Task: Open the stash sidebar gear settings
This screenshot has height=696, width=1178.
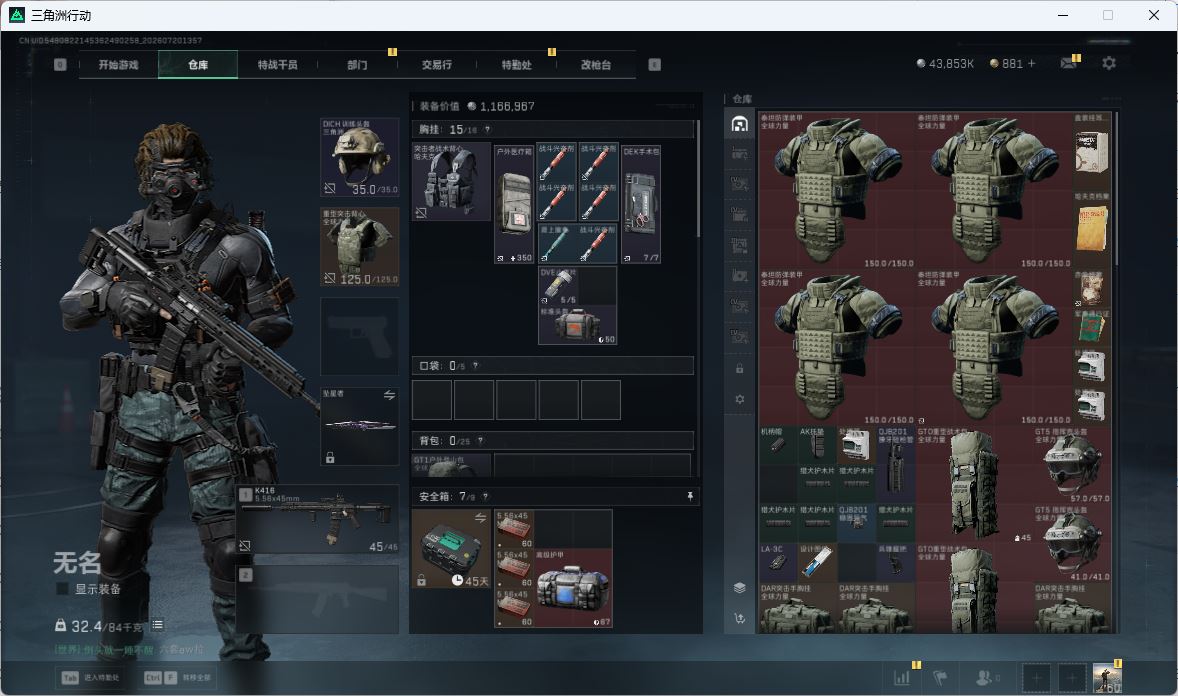Action: pyautogui.click(x=739, y=399)
